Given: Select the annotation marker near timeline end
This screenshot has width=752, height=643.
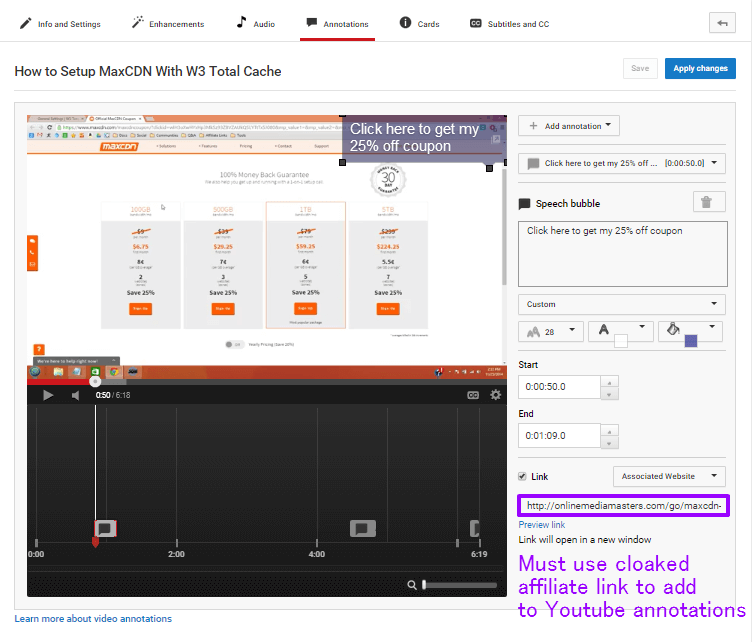Looking at the screenshot, I should pyautogui.click(x=474, y=528).
